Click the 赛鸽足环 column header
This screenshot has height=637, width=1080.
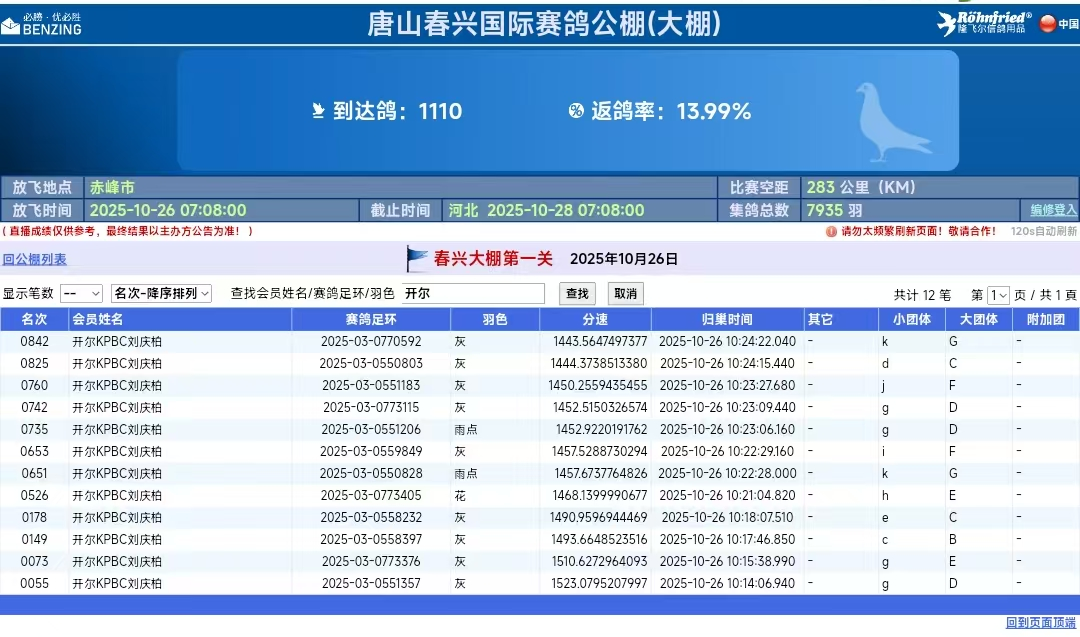click(371, 320)
